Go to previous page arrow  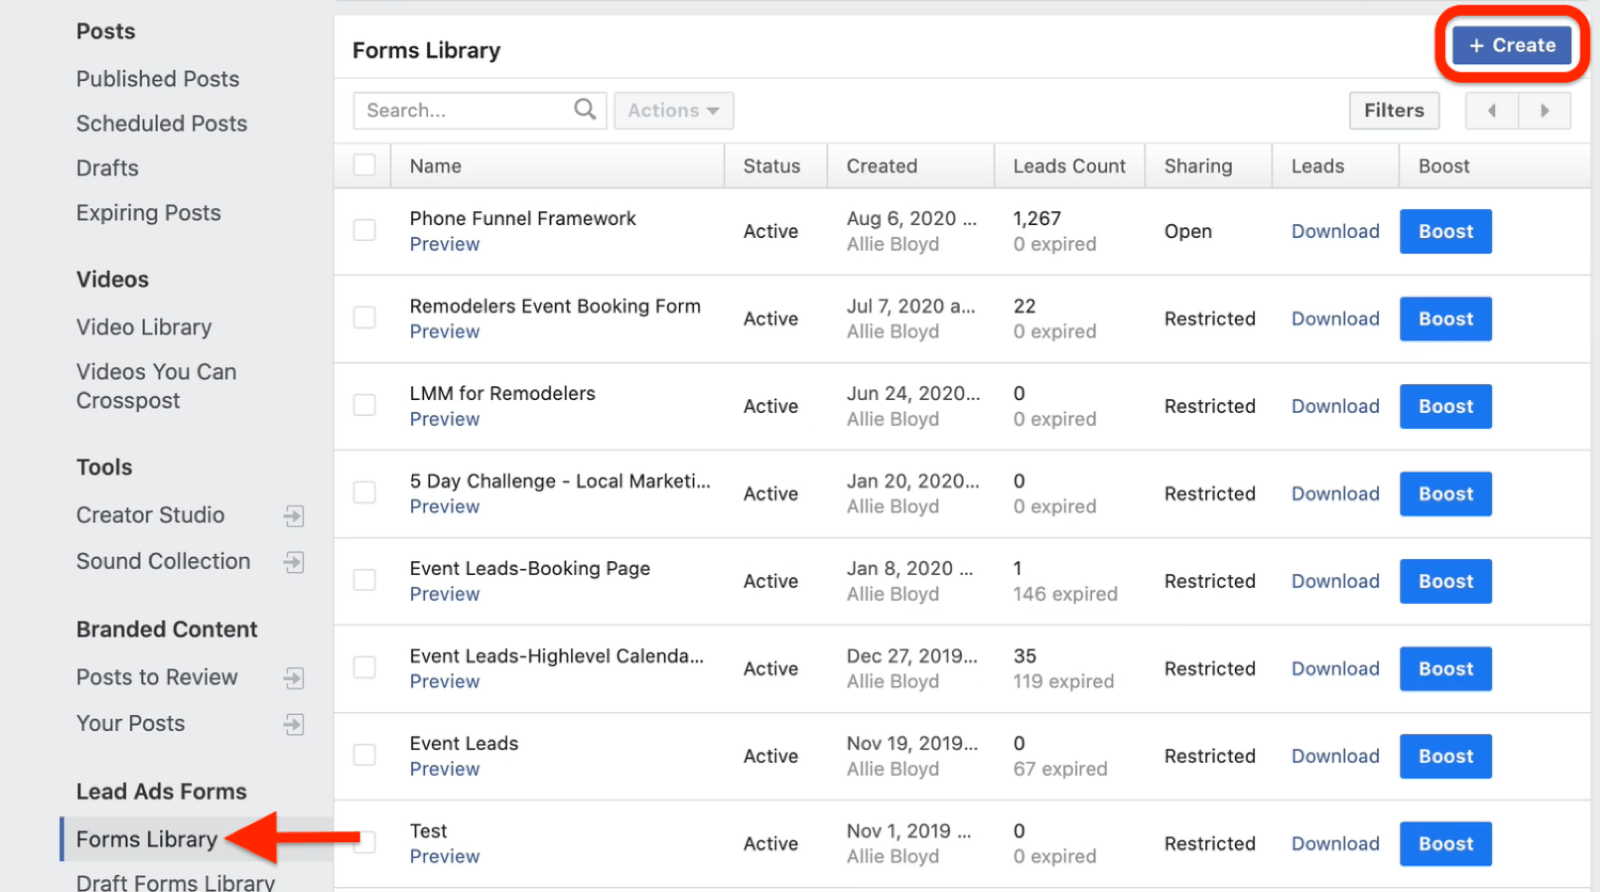1491,111
